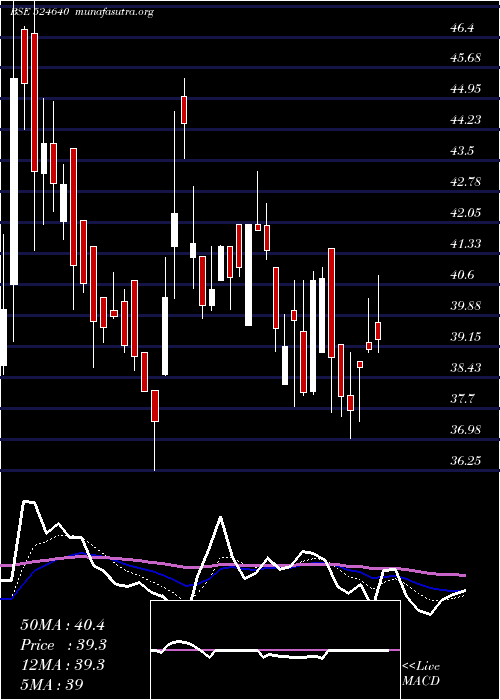Click inside the MACD inset chart
500x700 pixels.
coord(275,650)
